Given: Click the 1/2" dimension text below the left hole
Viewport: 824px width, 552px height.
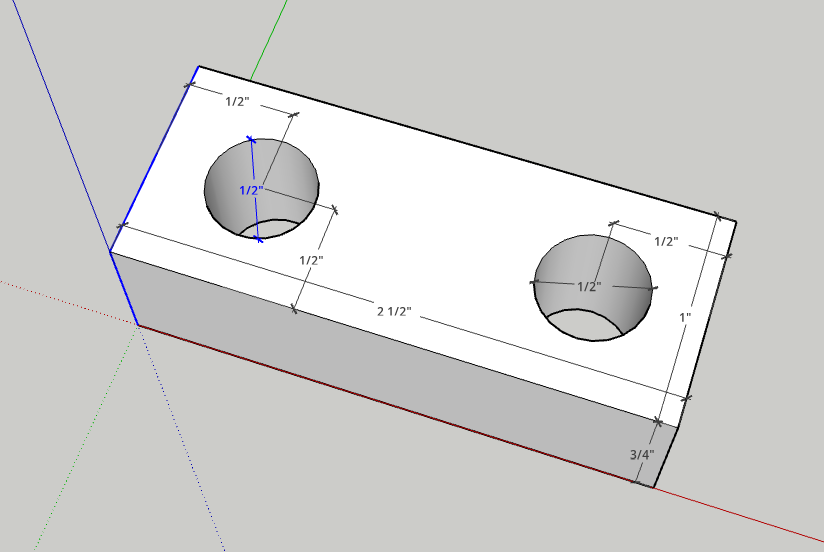Looking at the screenshot, I should point(312,259).
